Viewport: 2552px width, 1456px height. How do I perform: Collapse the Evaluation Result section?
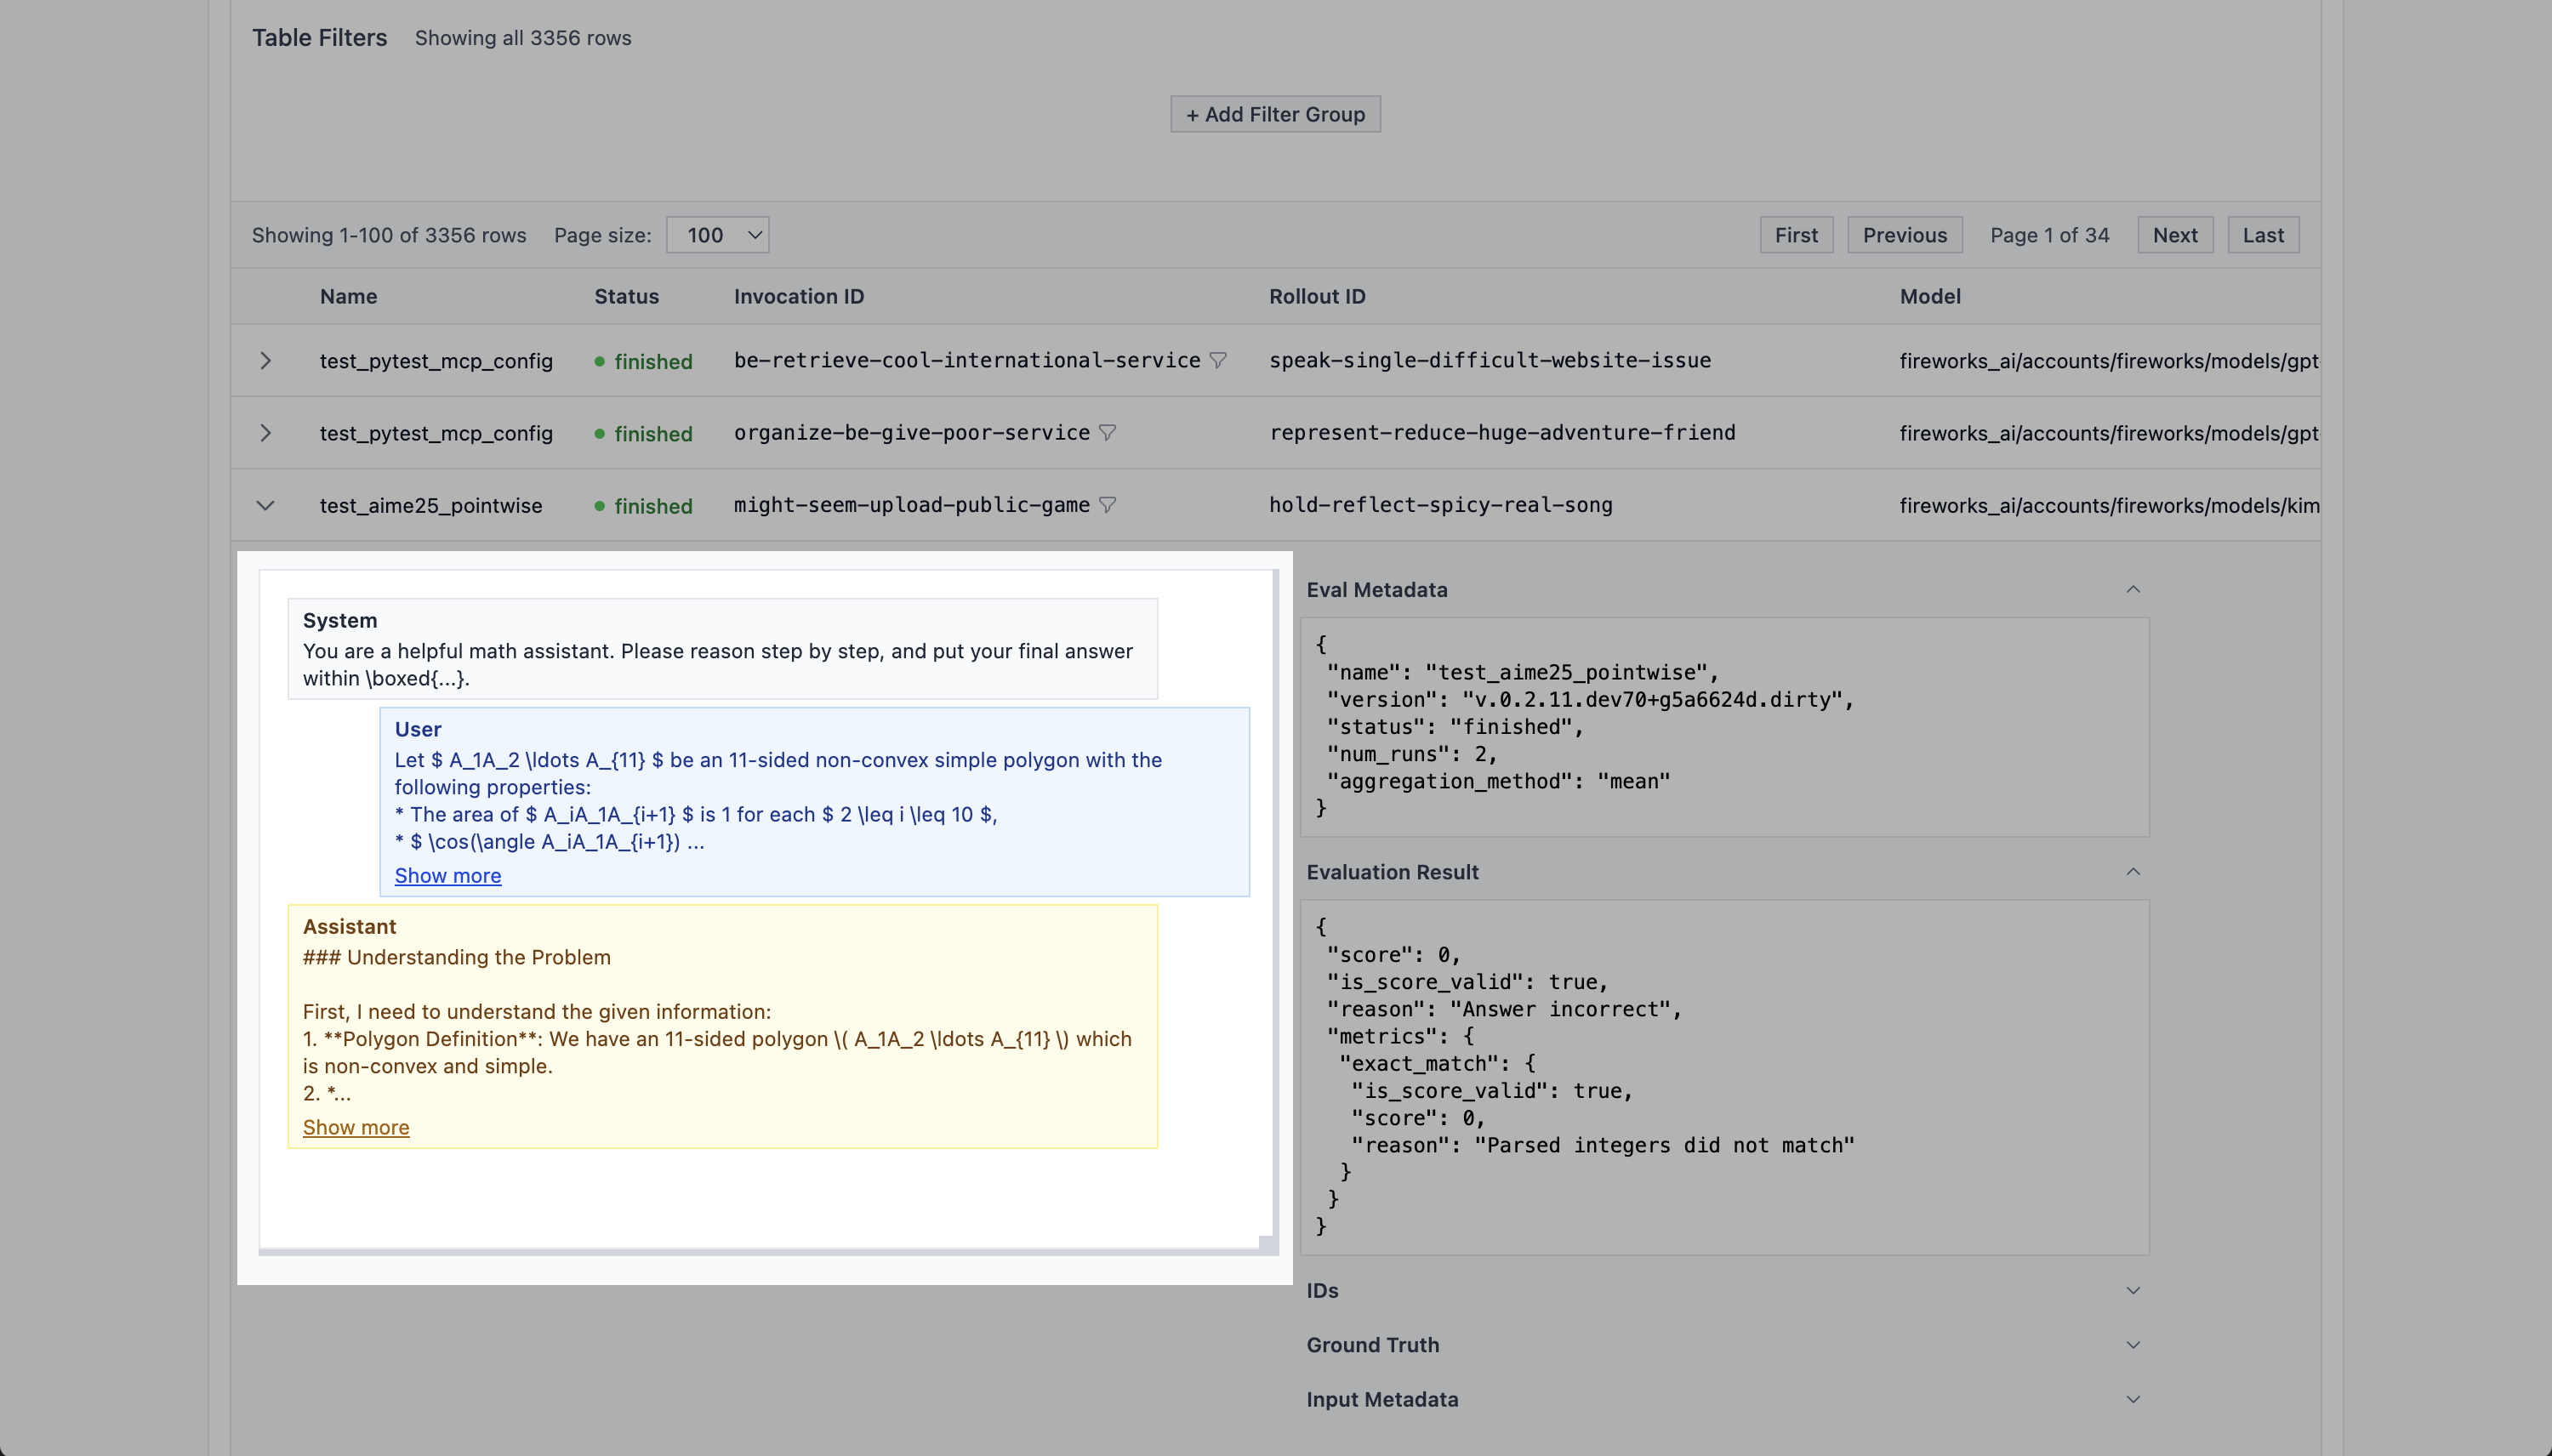pyautogui.click(x=2132, y=872)
